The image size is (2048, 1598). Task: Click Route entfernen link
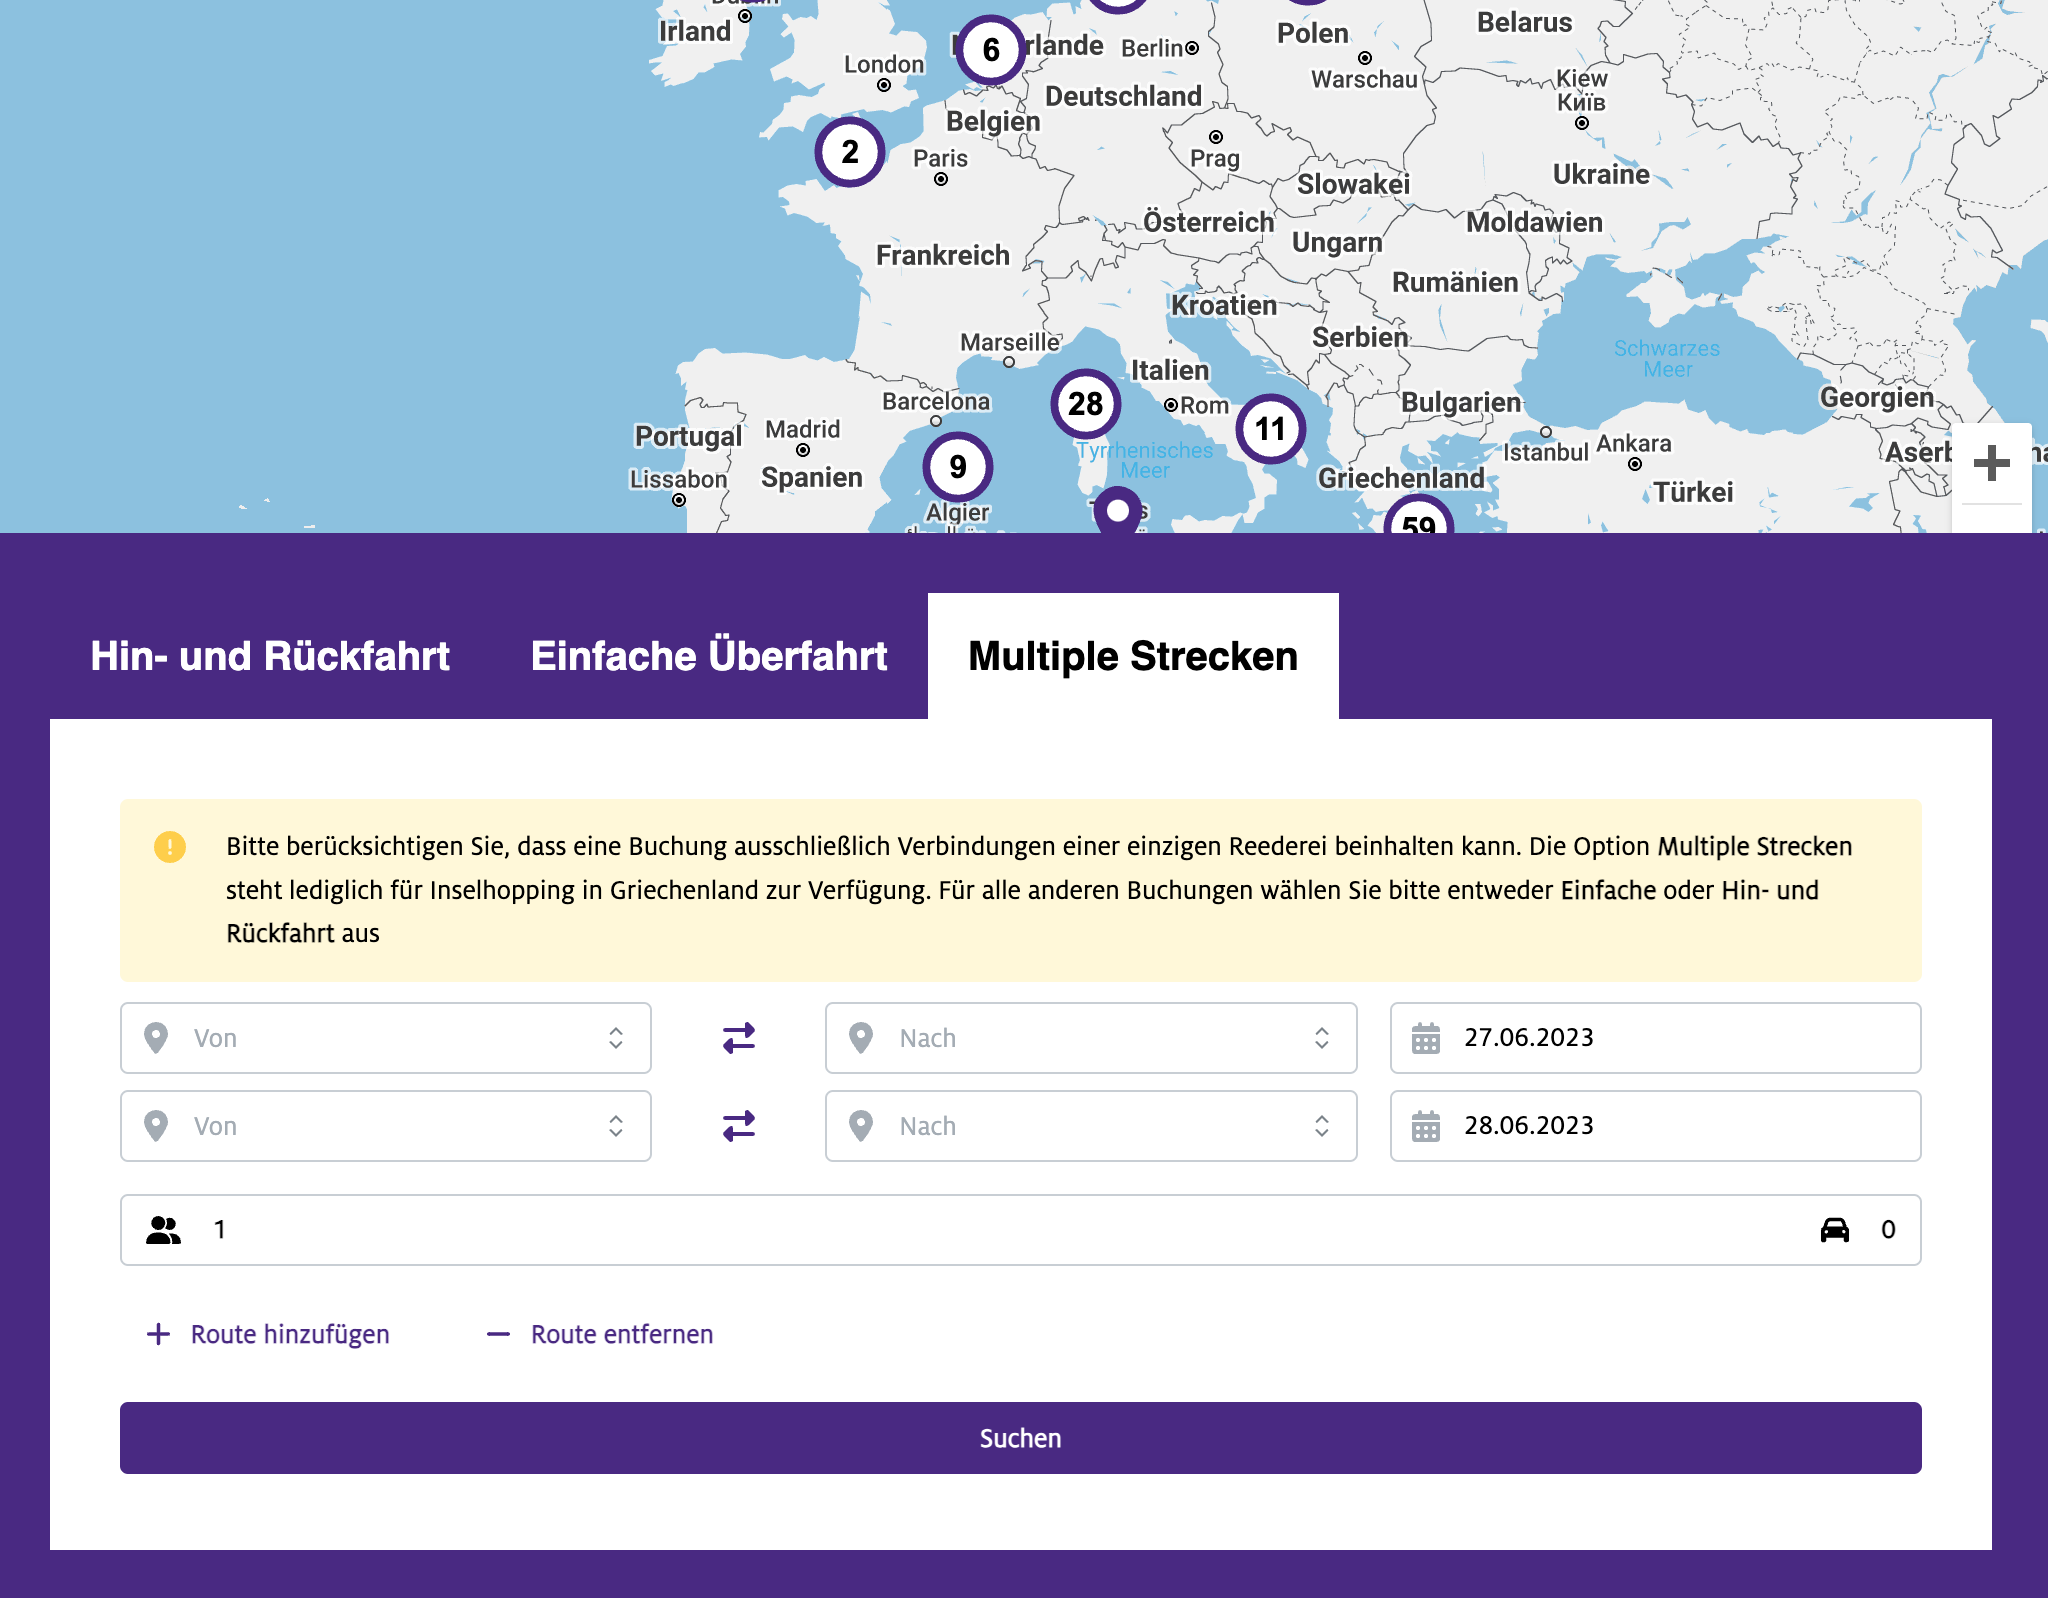(600, 1334)
